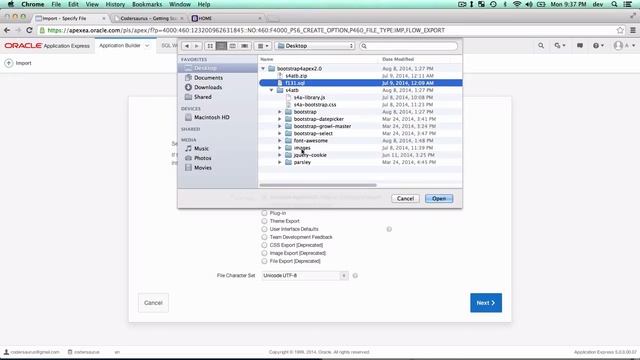Image resolution: width=640 pixels, height=360 pixels.
Task: Expand the images folder
Action: (280, 148)
